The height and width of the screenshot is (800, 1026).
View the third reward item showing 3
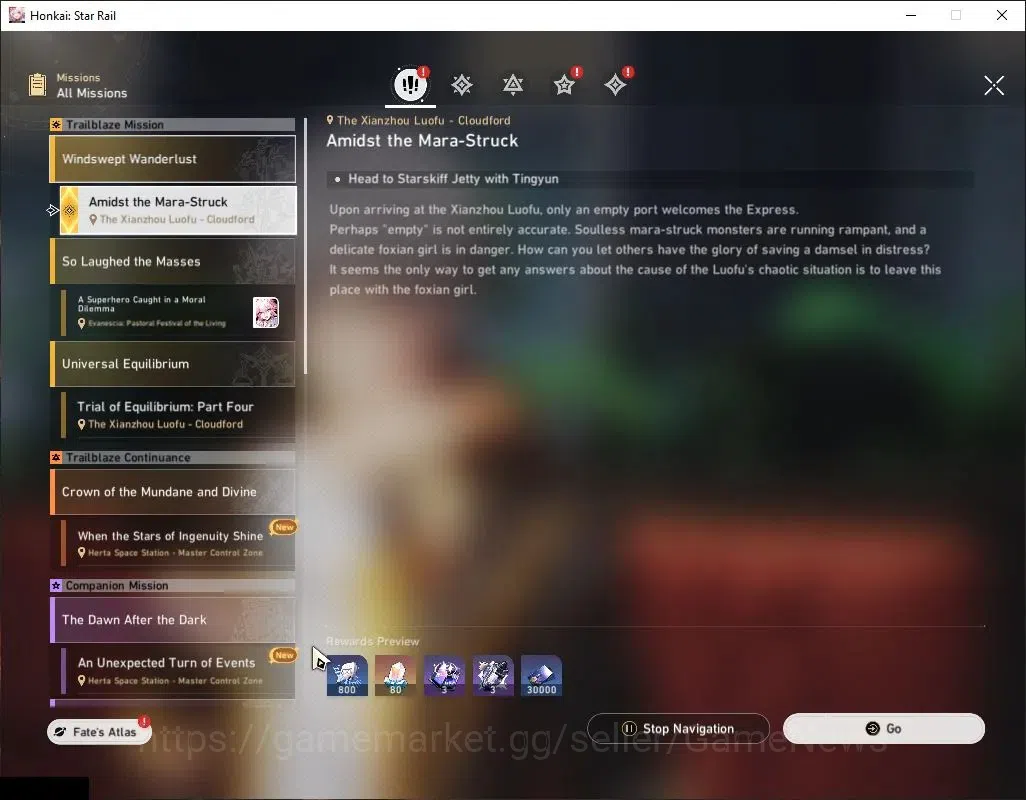coord(444,676)
